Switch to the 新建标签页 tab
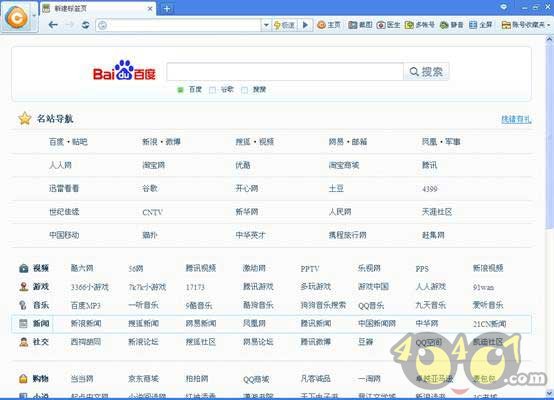The height and width of the screenshot is (400, 554). [97, 8]
